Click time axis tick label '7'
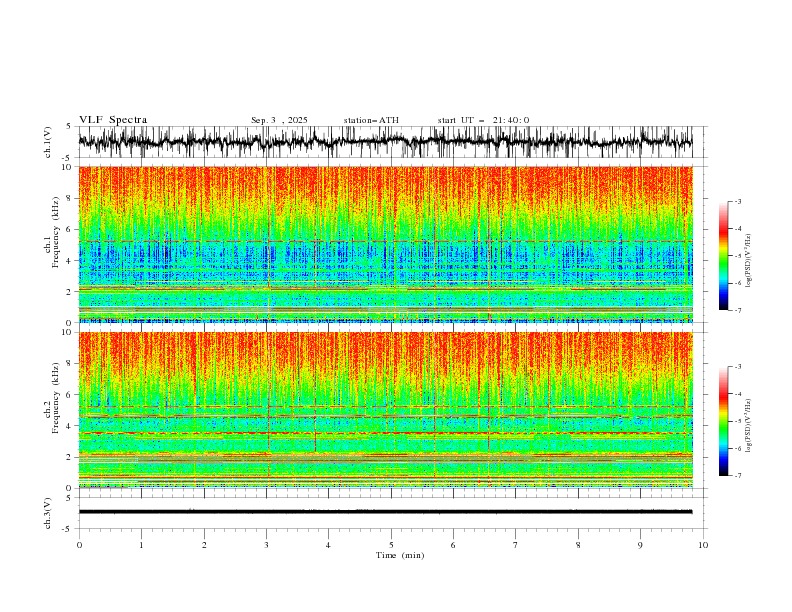792x612 pixels. pos(516,545)
